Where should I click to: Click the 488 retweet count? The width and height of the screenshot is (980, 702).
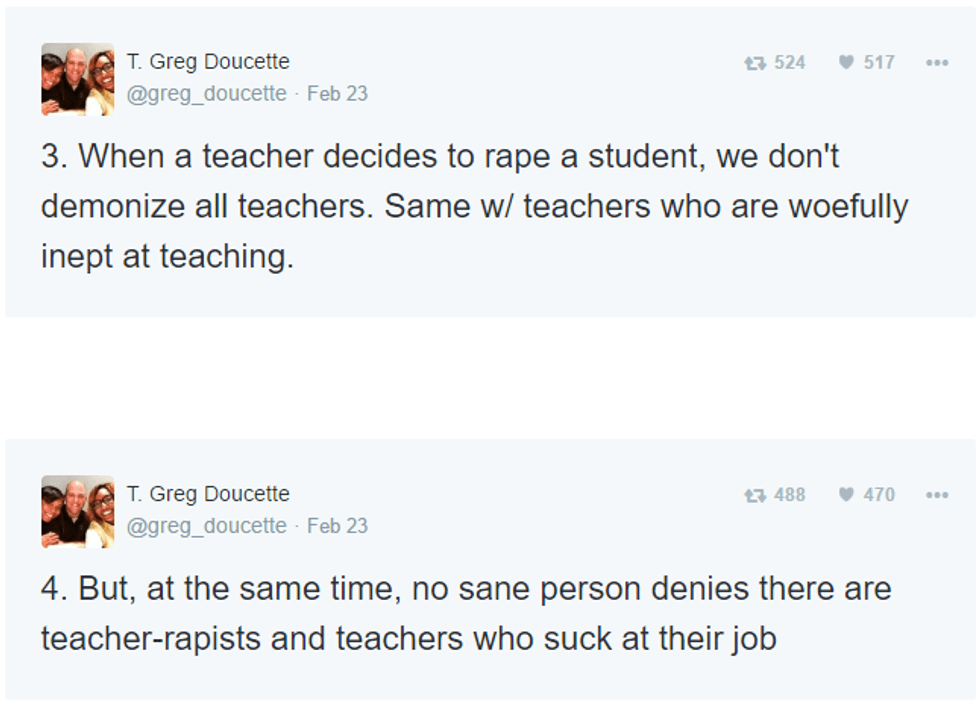(789, 495)
